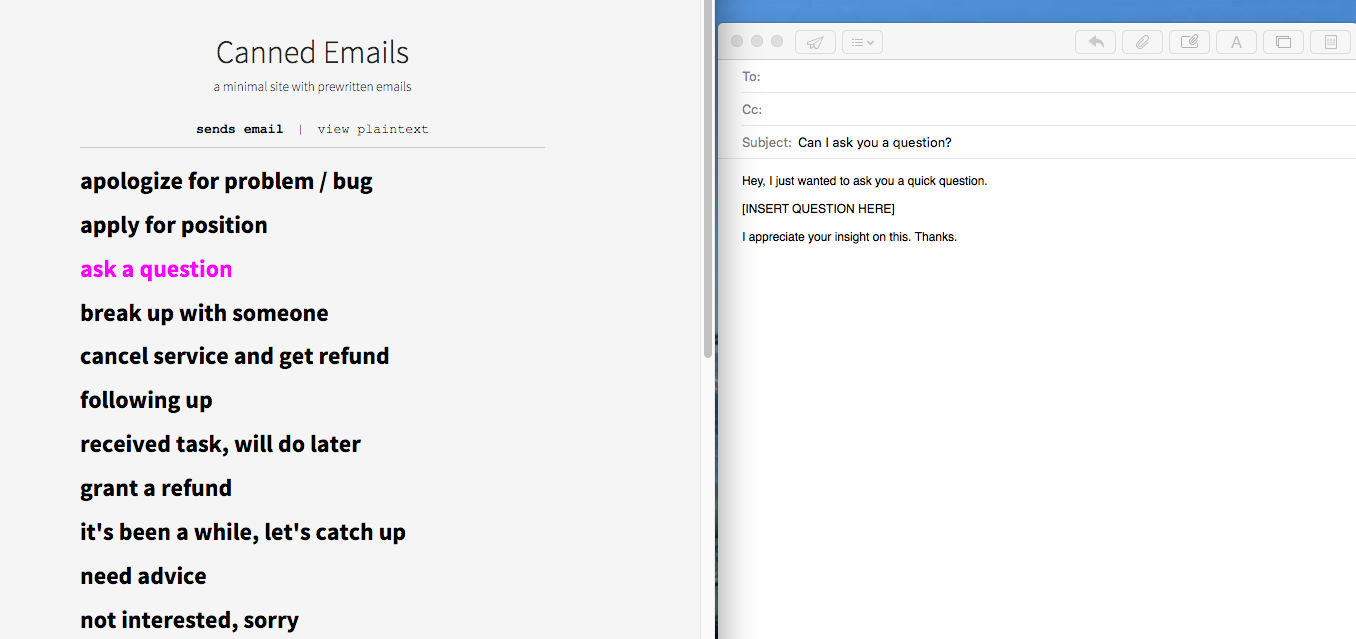Open the 'ask a question' canned email
Screen dimensions: 1356x639
tap(156, 268)
